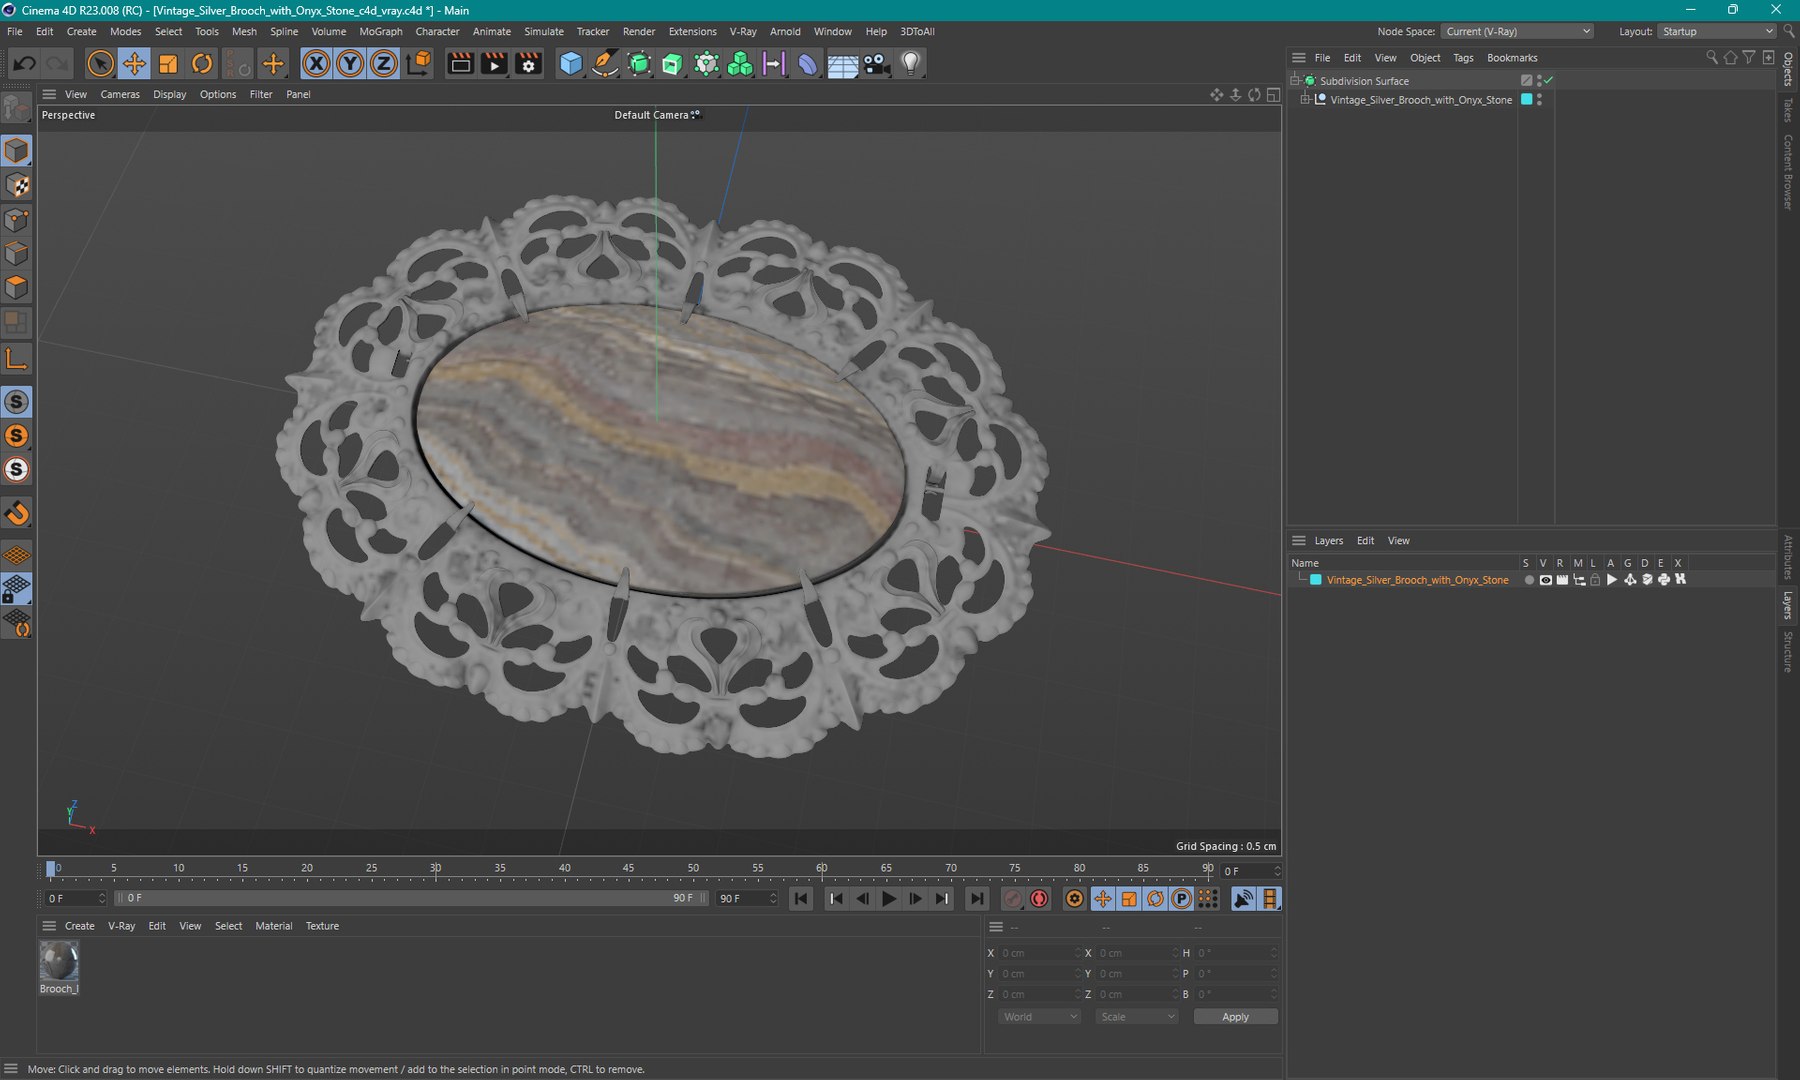Viewport: 1800px width, 1080px height.
Task: Select the Rotate tool
Action: [x=202, y=64]
